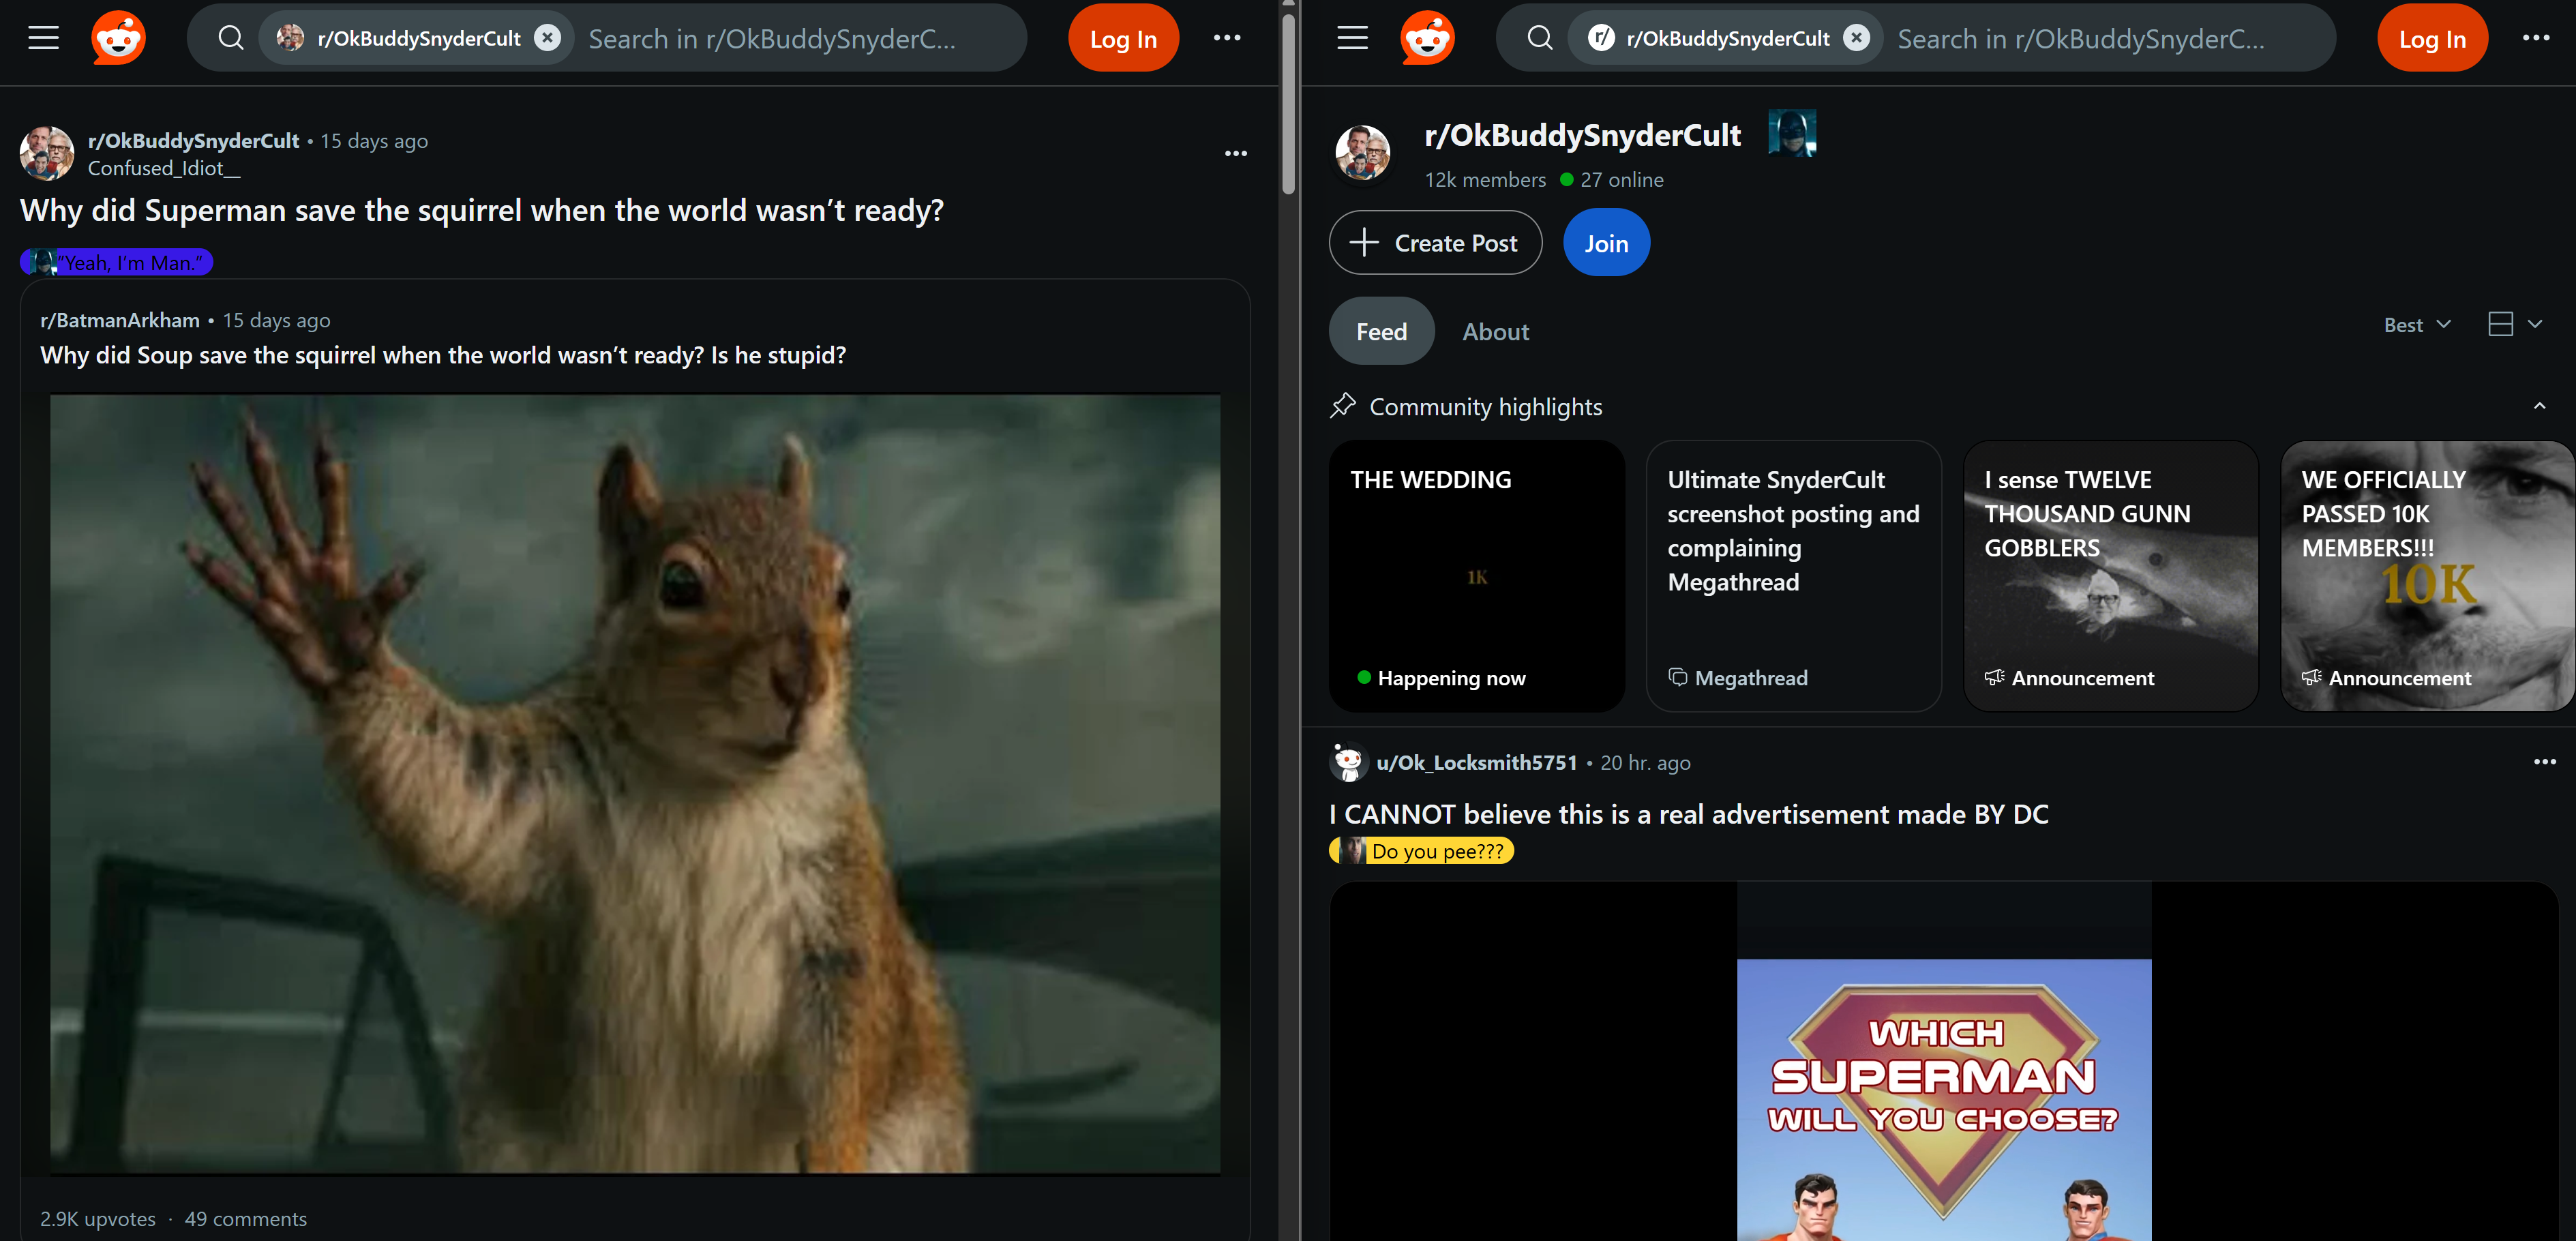2576x1241 pixels.
Task: Open r/OkBuddySnyderCult link in squirrel post header
Action: click(x=193, y=140)
